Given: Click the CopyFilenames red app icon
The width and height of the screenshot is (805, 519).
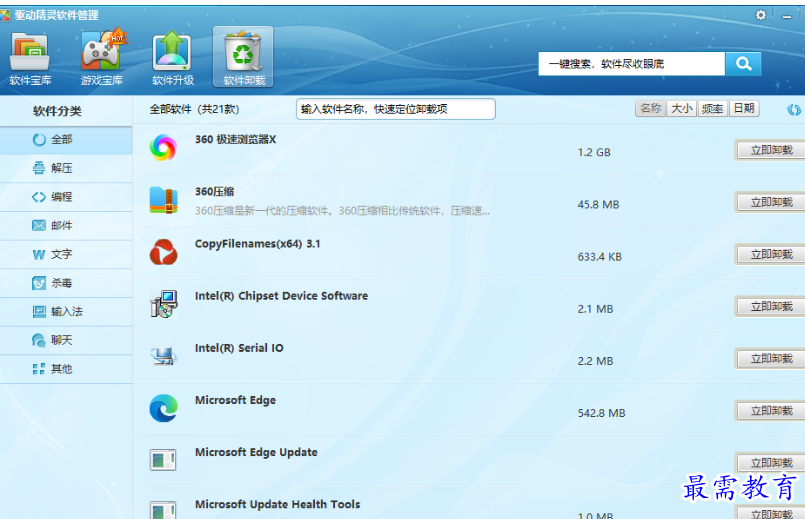Looking at the screenshot, I should point(163,252).
